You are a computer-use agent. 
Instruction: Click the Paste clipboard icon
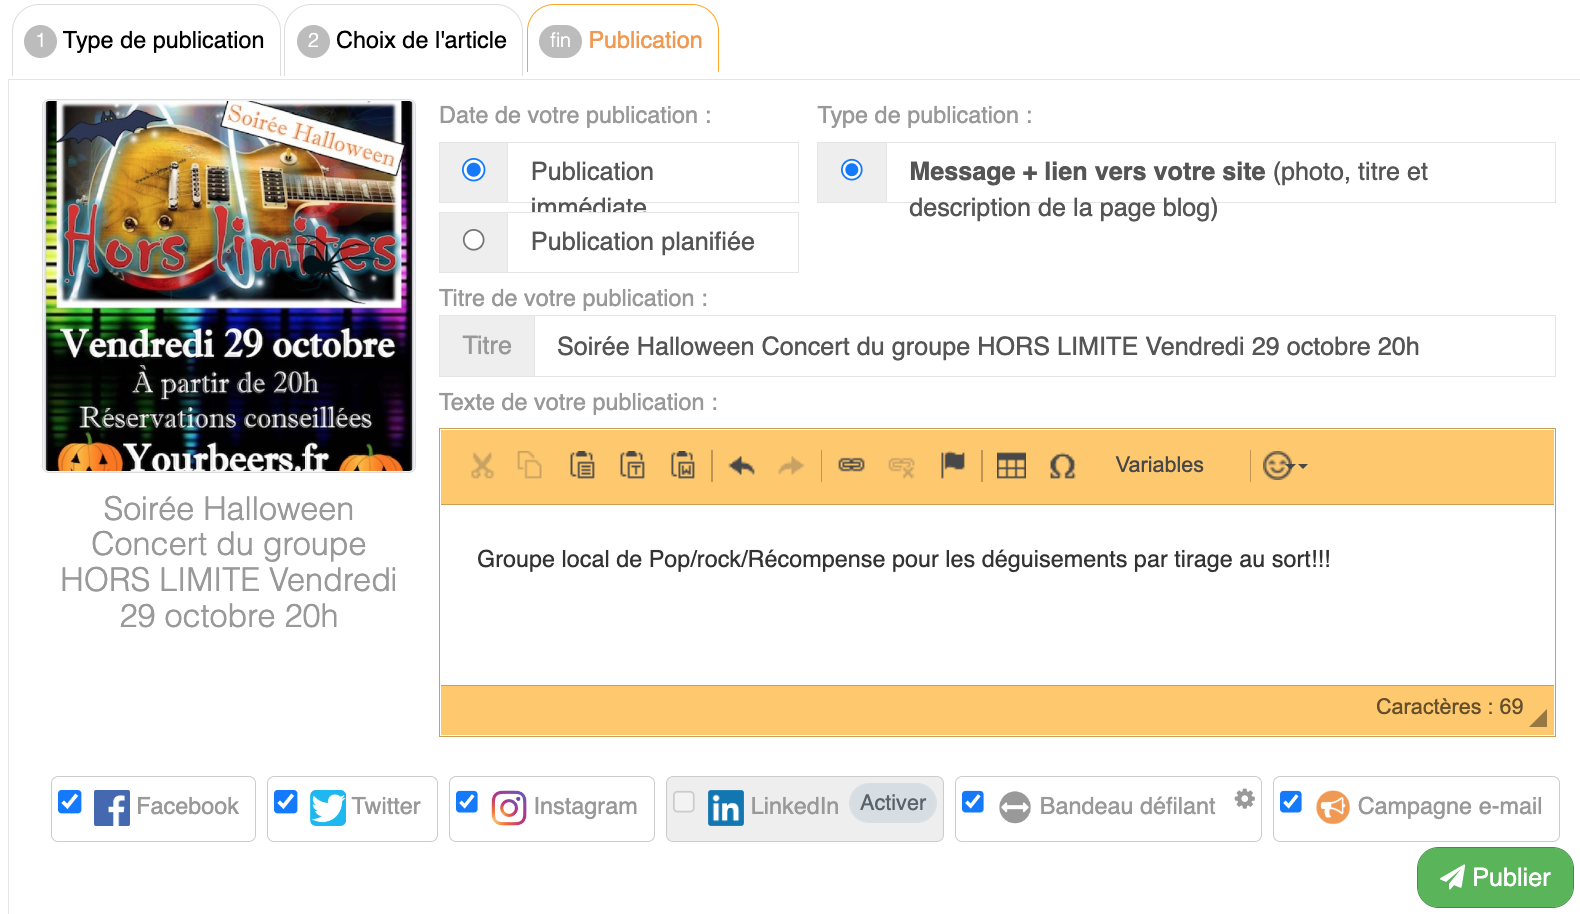pos(582,466)
